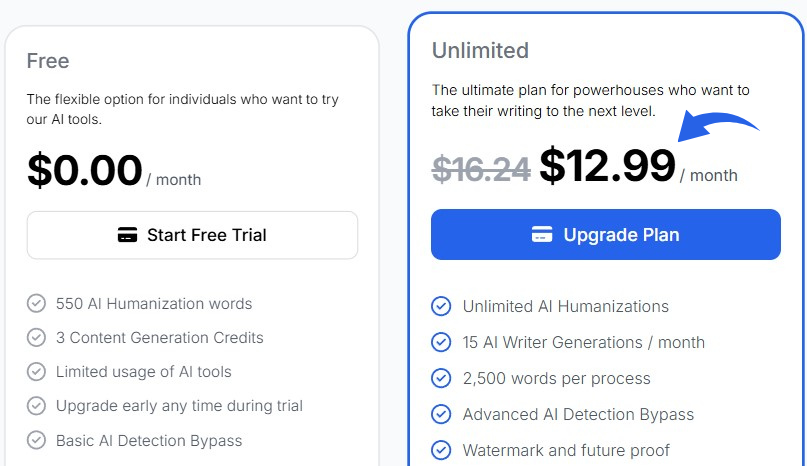Click checkmark beside Limited usage of AI tools
The image size is (807, 466).
(37, 372)
